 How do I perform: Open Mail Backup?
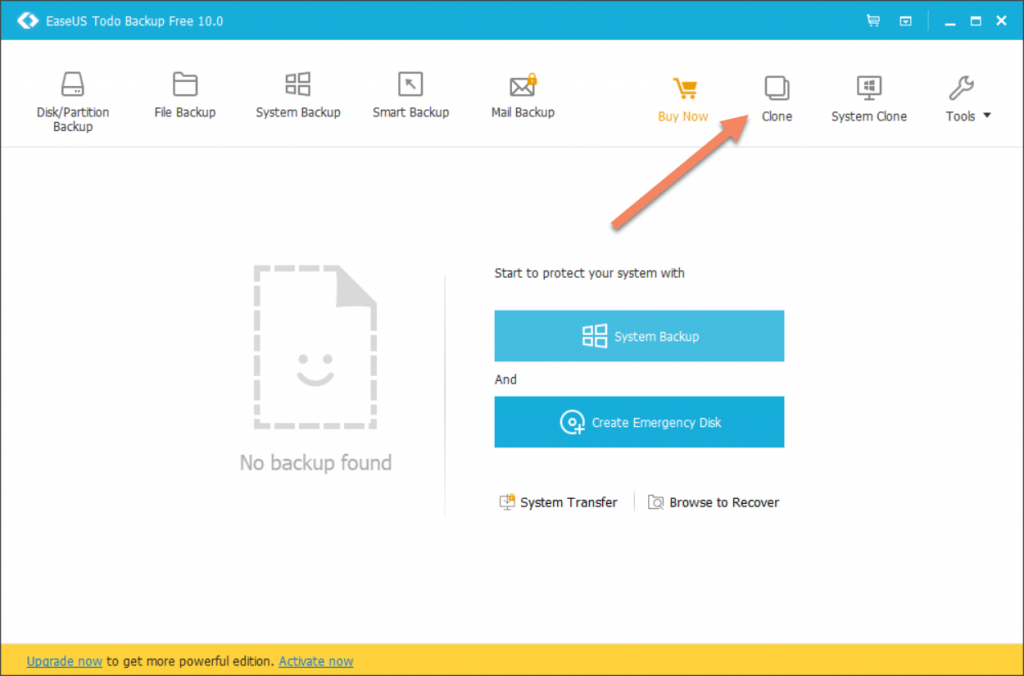[522, 95]
